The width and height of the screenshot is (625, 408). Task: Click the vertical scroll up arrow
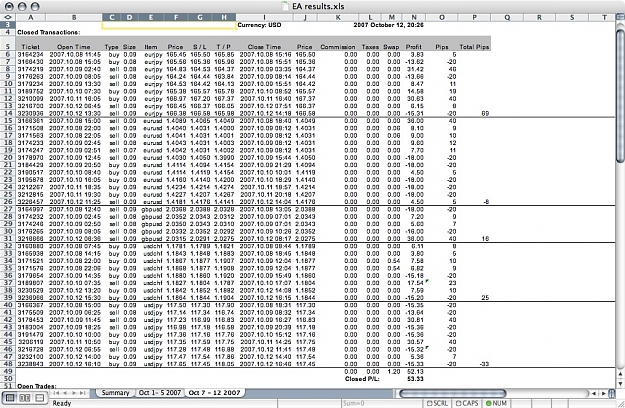click(620, 374)
